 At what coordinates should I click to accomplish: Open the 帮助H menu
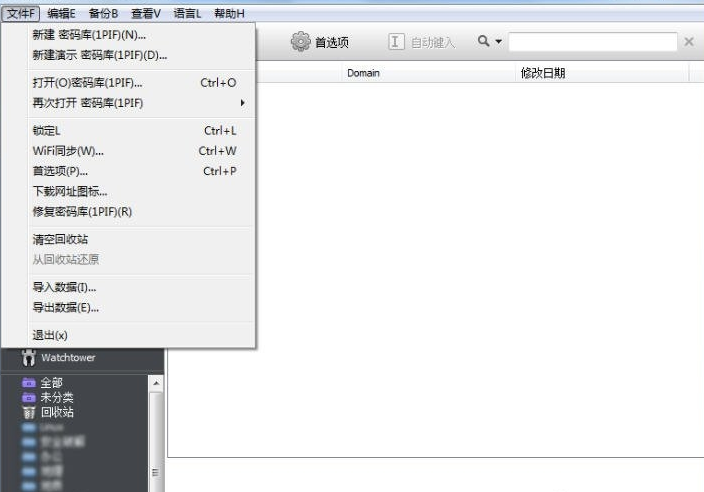coord(229,13)
